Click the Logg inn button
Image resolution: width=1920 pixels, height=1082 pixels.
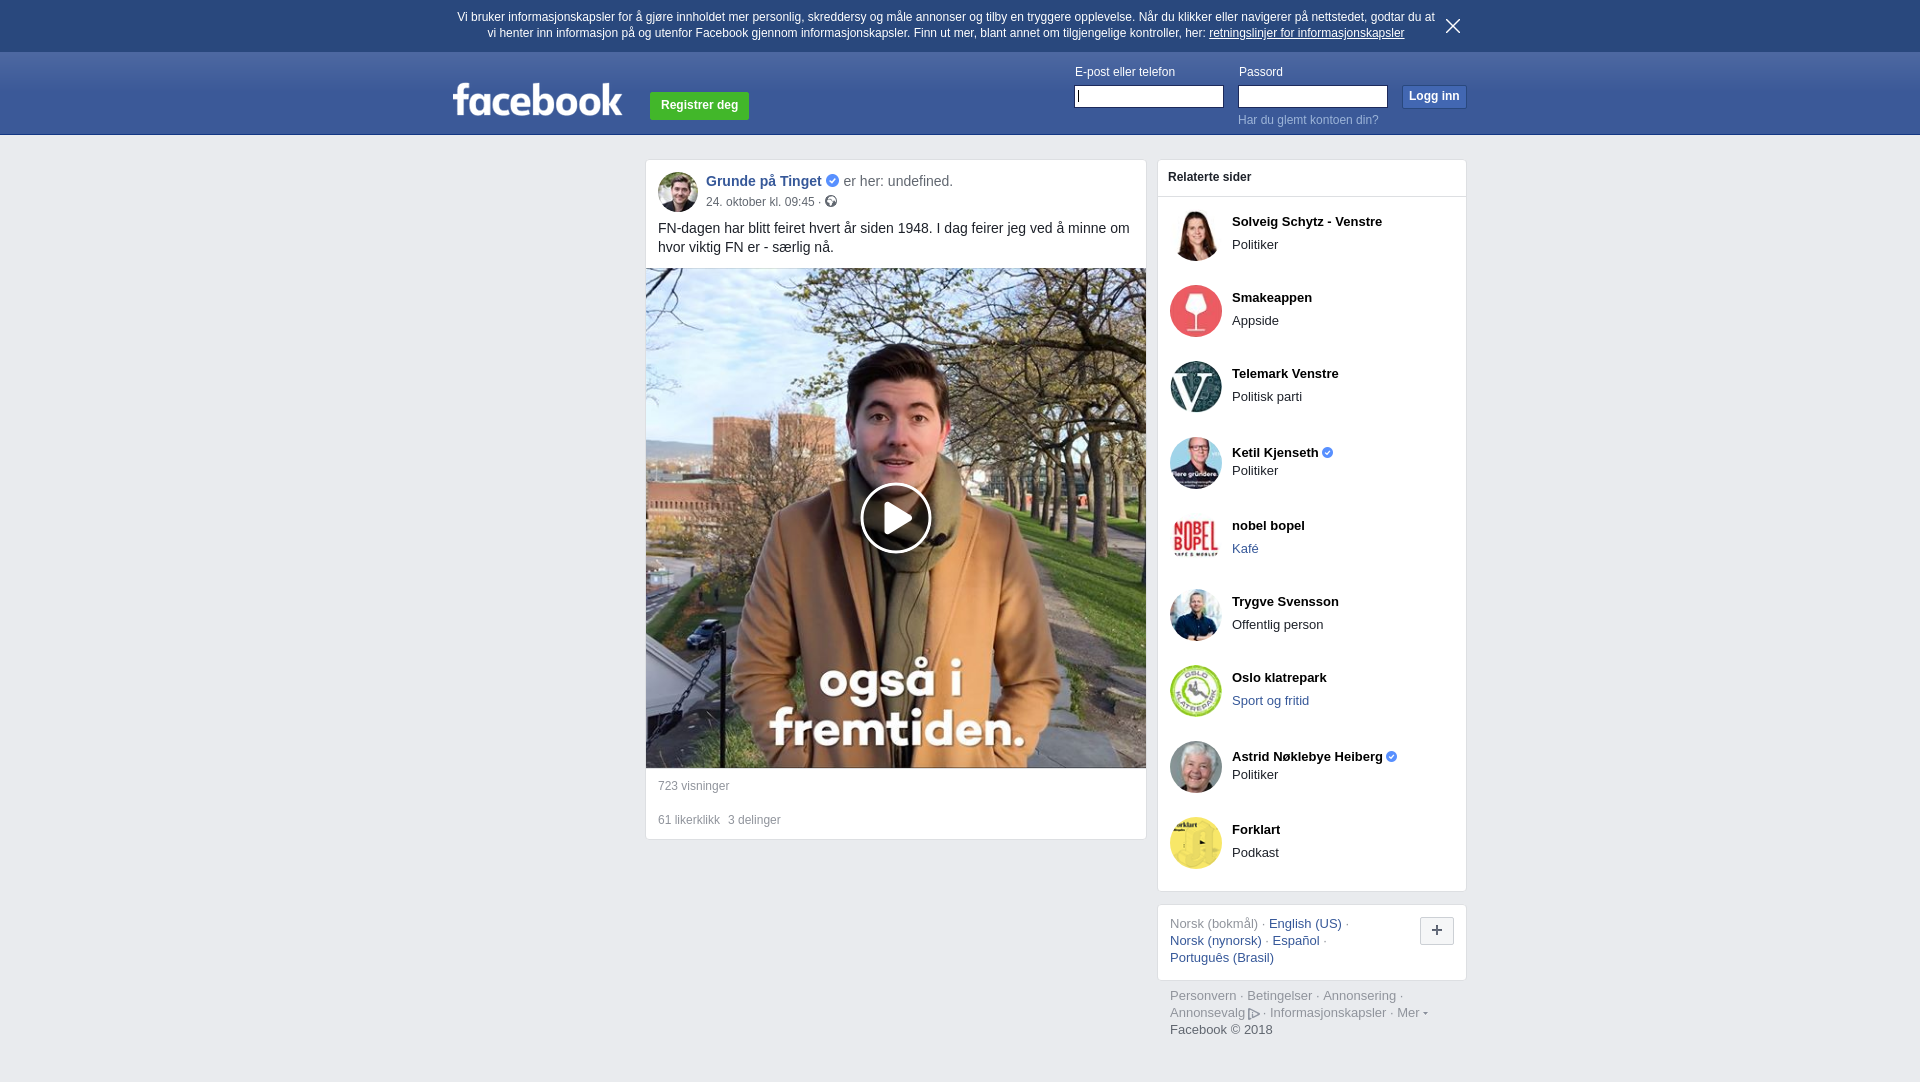coord(1434,96)
